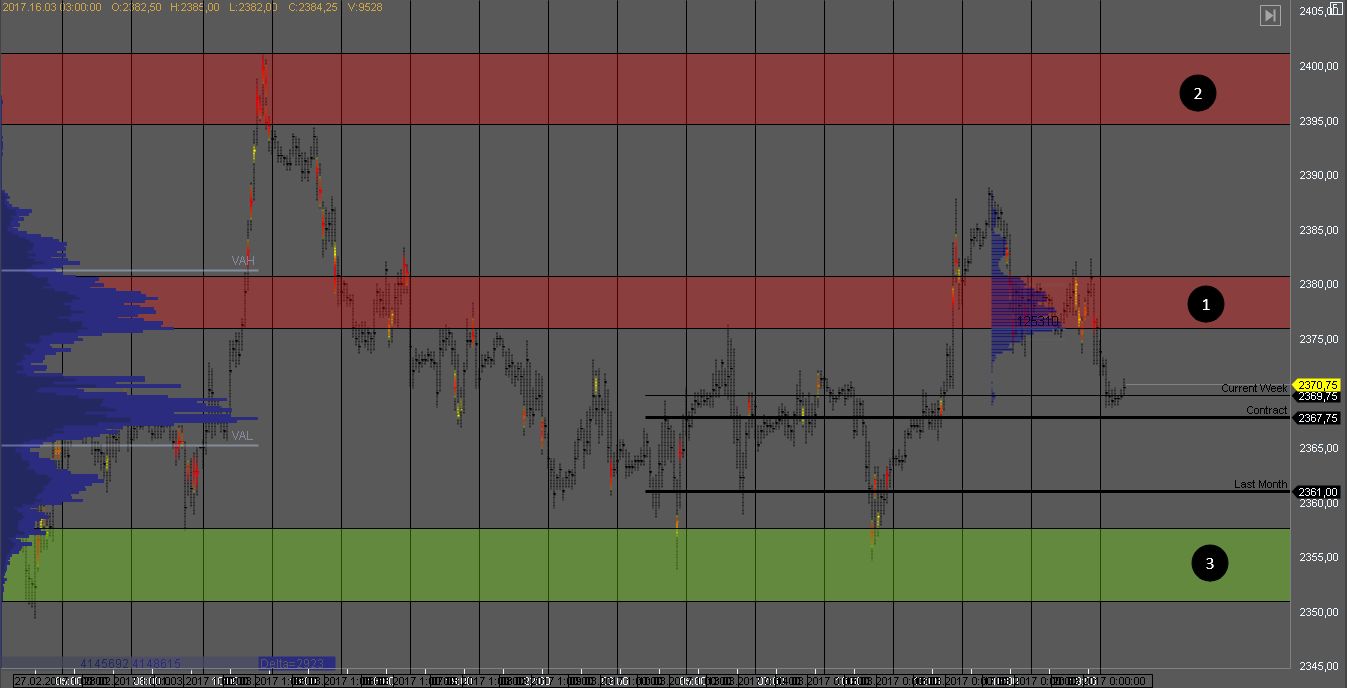Select the 2369,75 price level tag
The width and height of the screenshot is (1347, 688).
[1318, 396]
